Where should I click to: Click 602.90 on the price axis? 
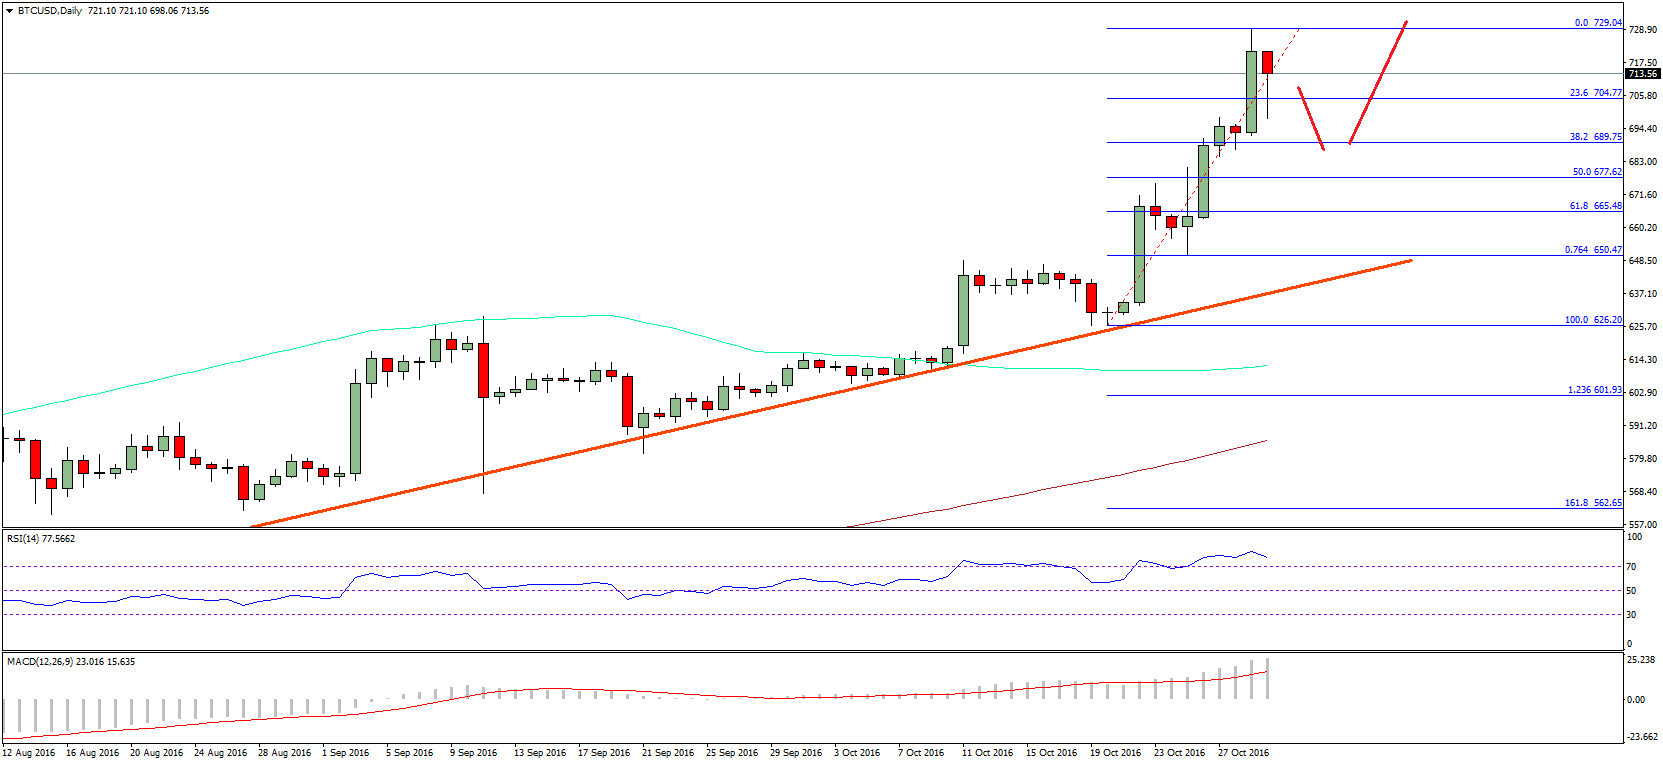coord(1643,393)
